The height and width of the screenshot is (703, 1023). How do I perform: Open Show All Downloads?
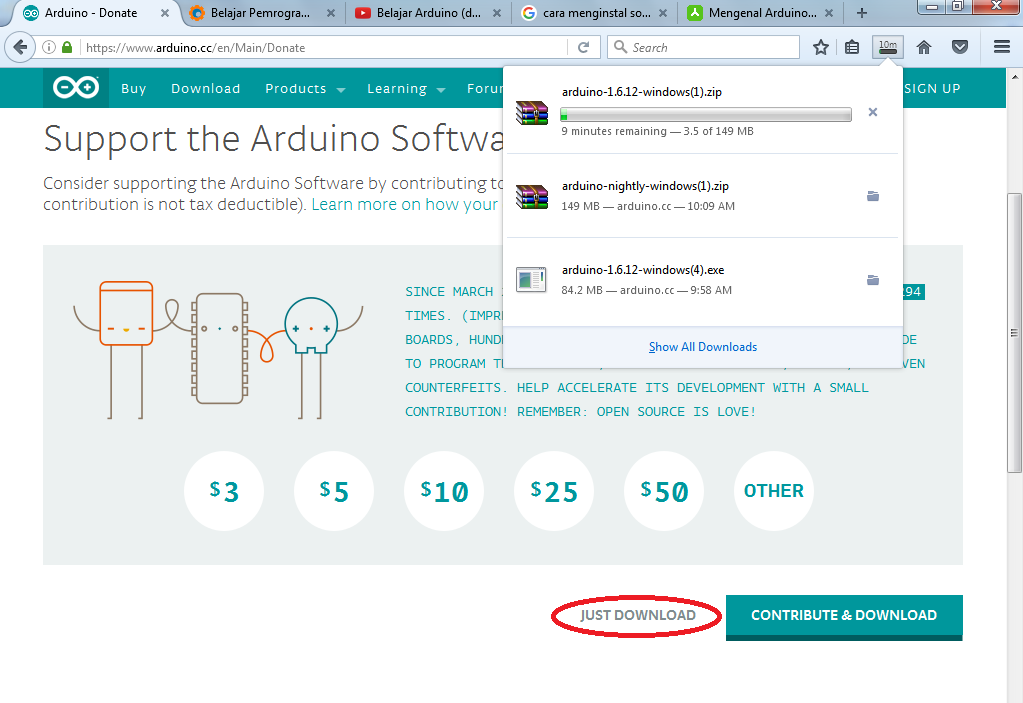(702, 346)
